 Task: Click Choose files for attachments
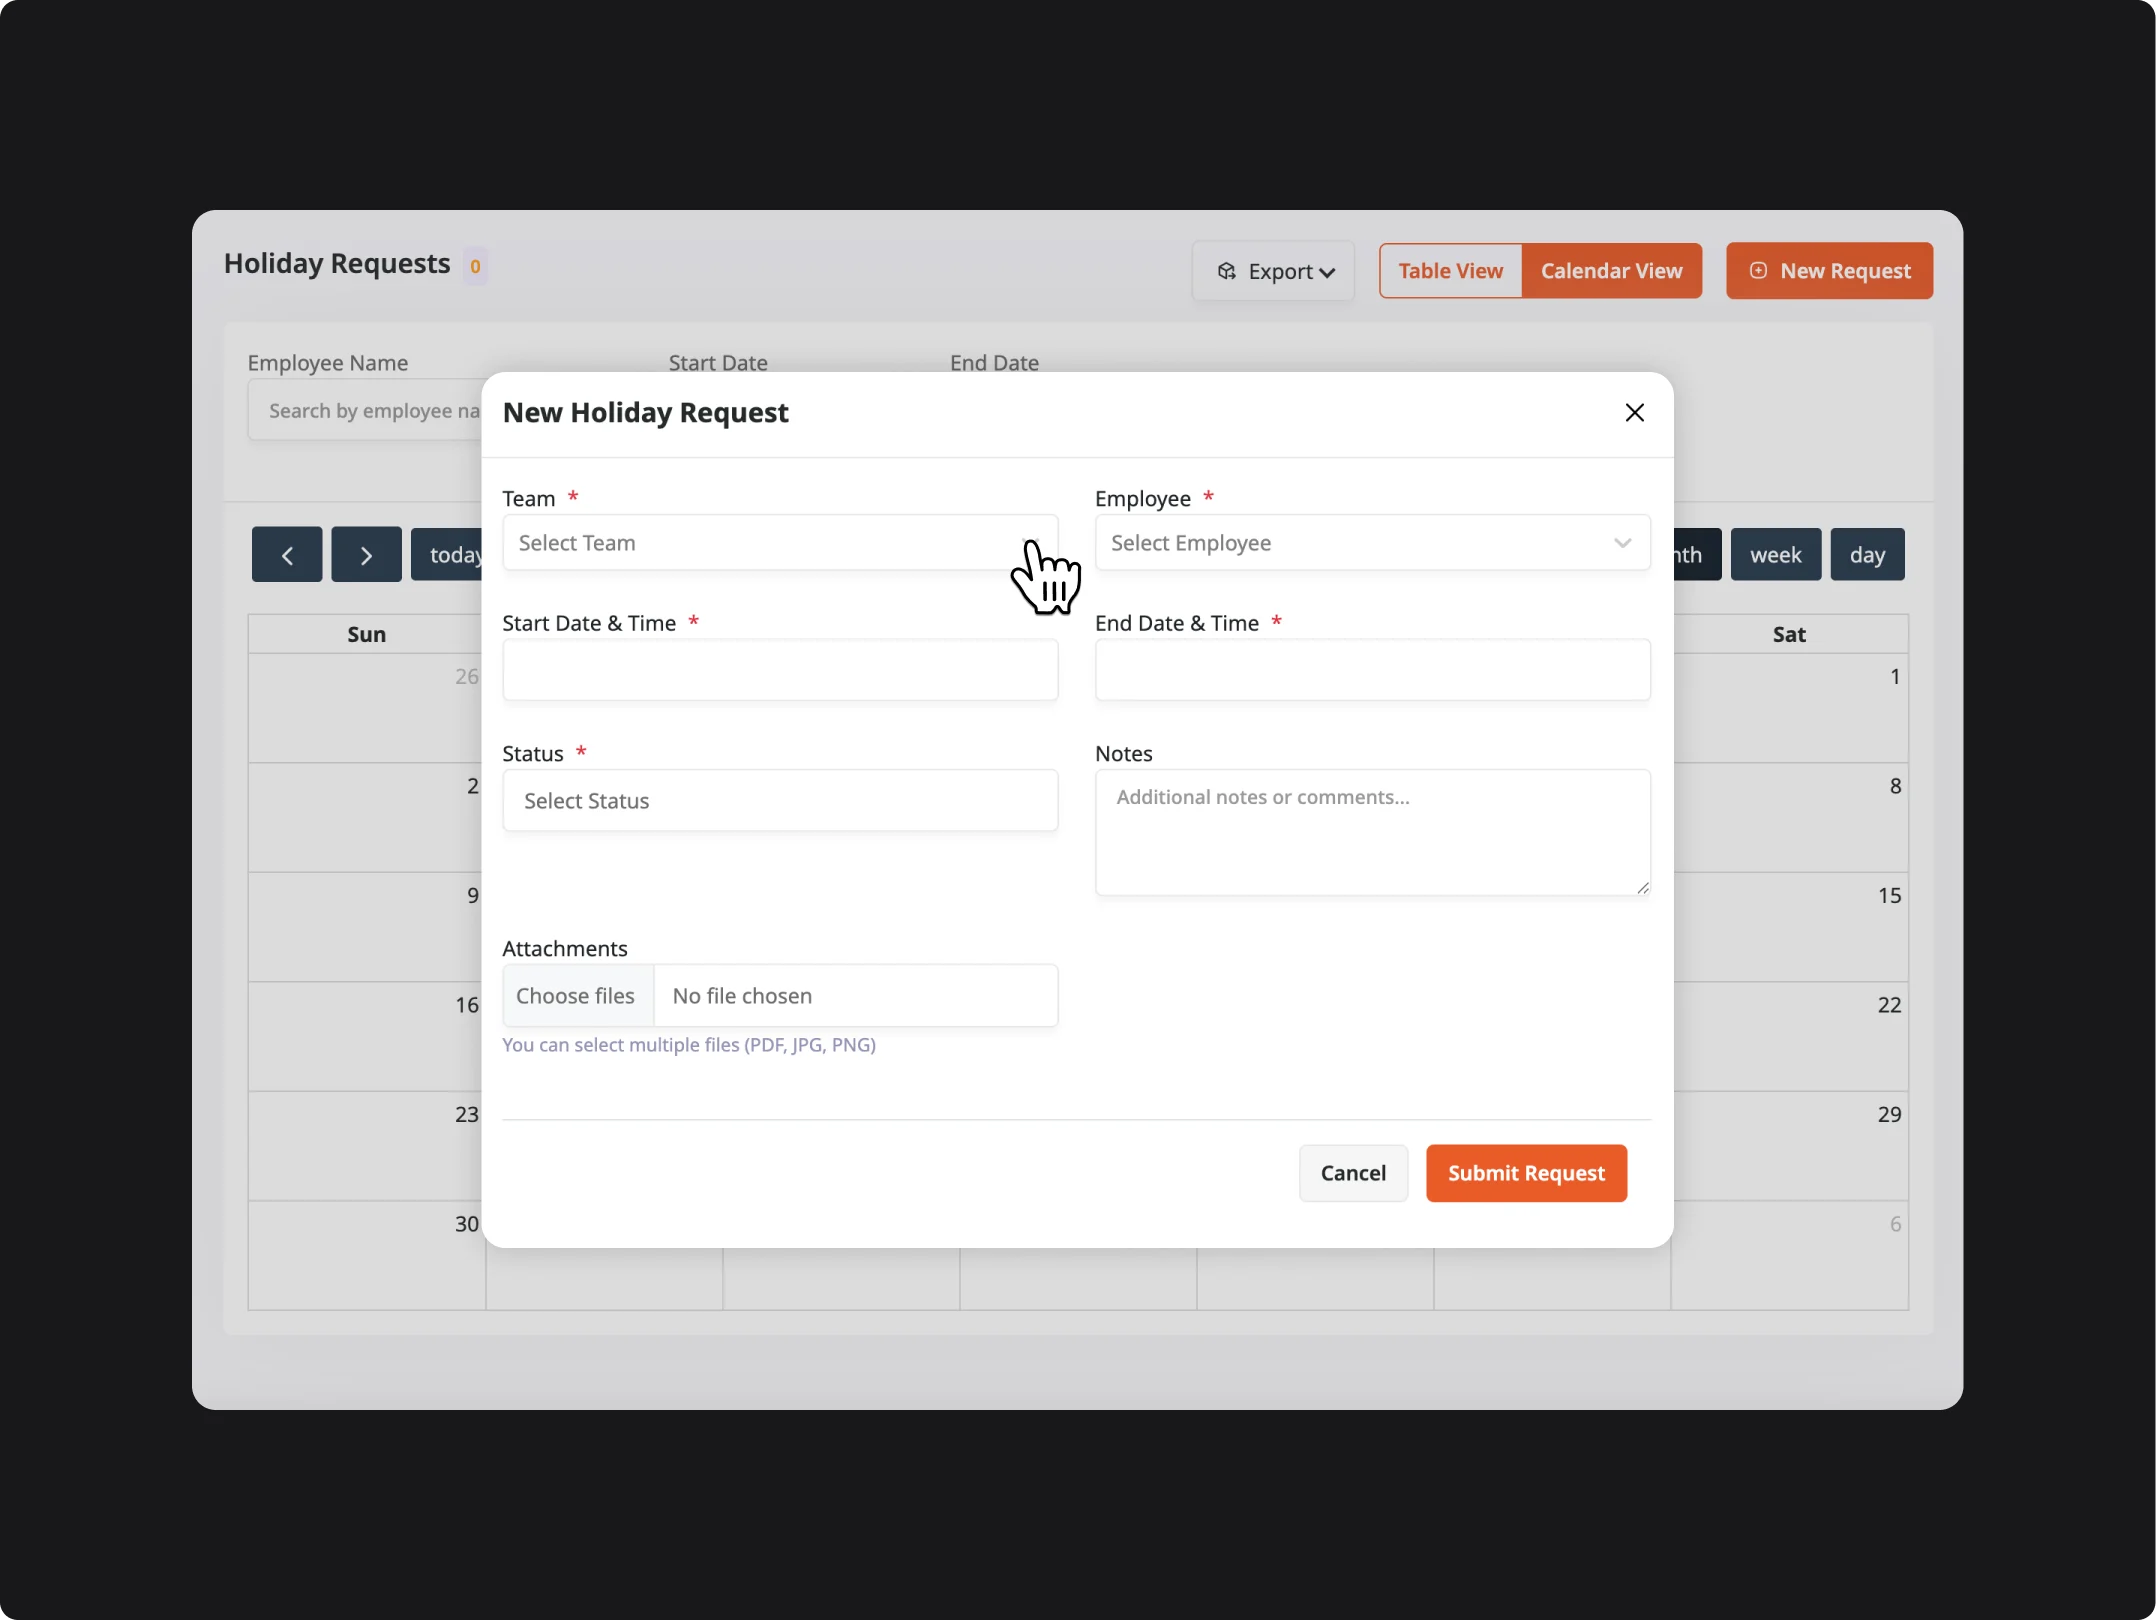pyautogui.click(x=576, y=996)
